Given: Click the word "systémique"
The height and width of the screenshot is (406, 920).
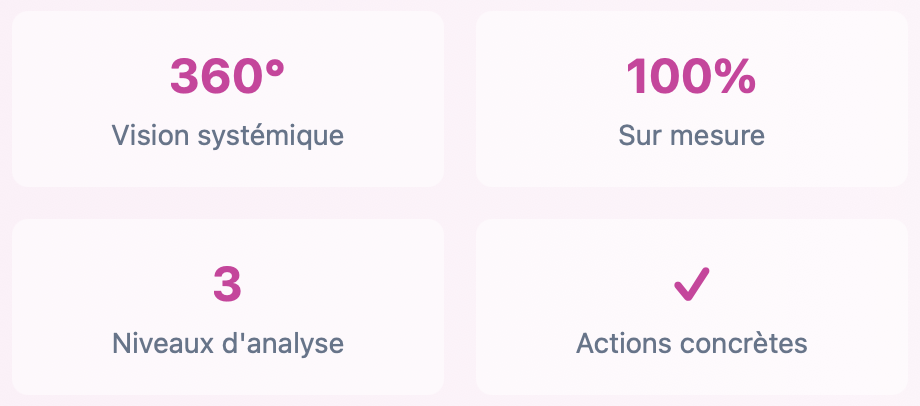Looking at the screenshot, I should [270, 137].
